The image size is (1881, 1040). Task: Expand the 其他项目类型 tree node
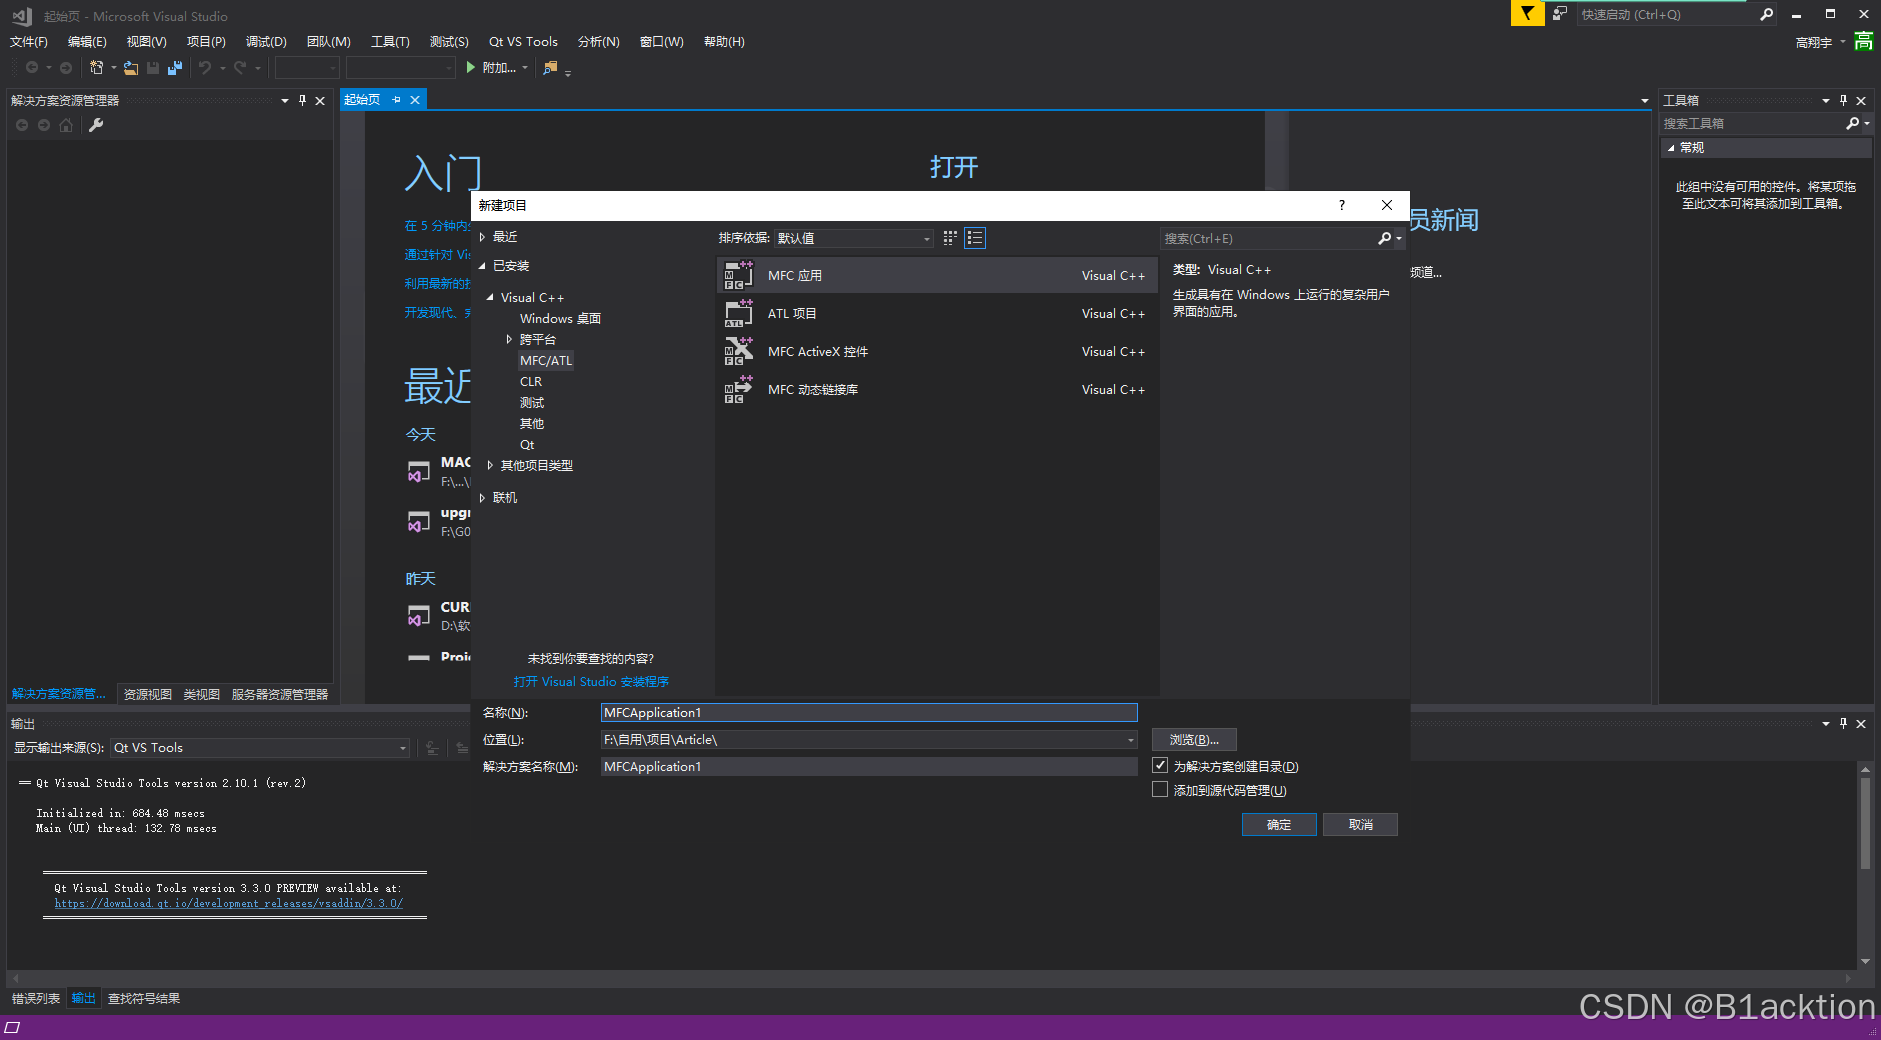(490, 465)
